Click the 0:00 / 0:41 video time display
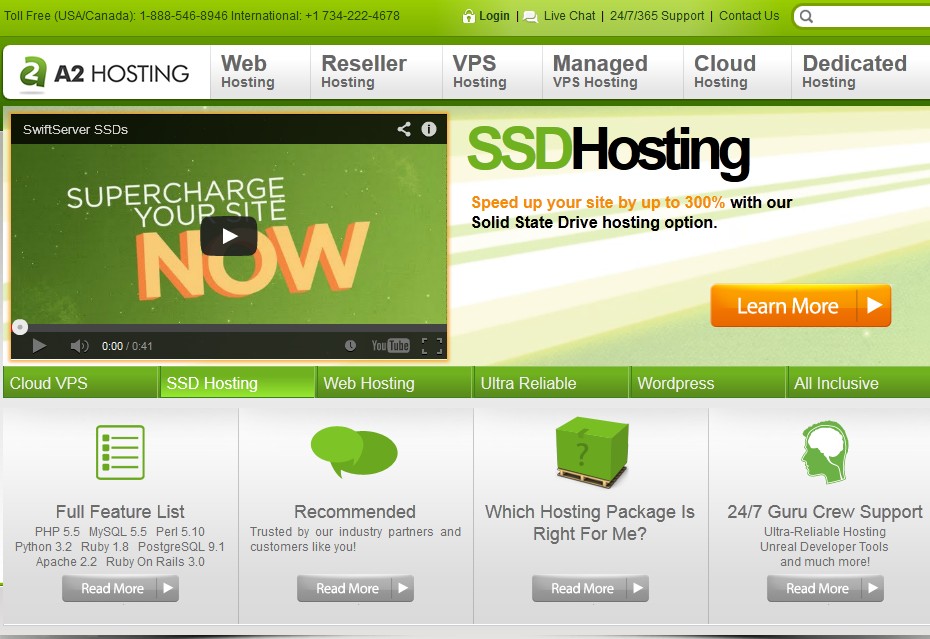This screenshot has width=930, height=639. click(127, 346)
